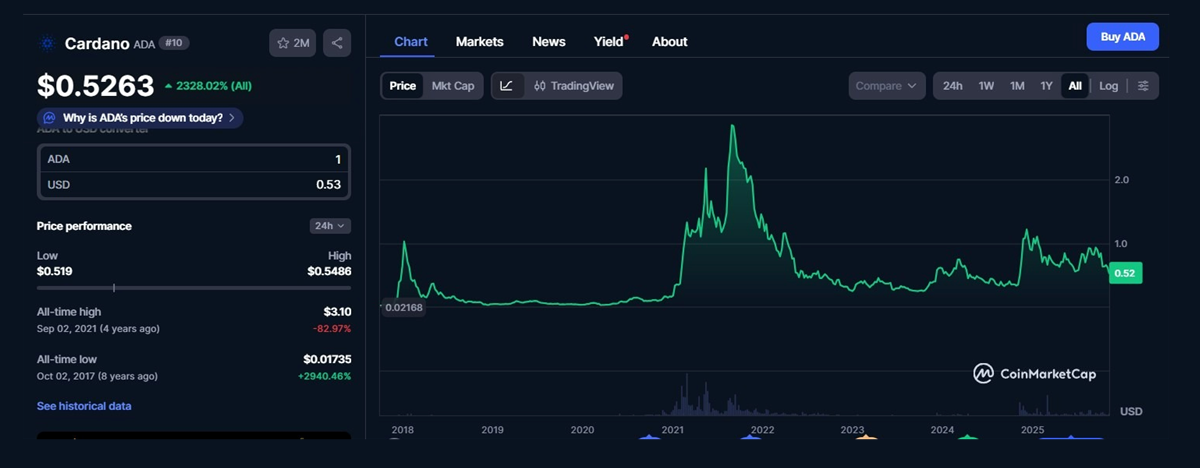The image size is (1200, 468).
Task: Click the 0.52 current price label
Action: (x=1125, y=273)
